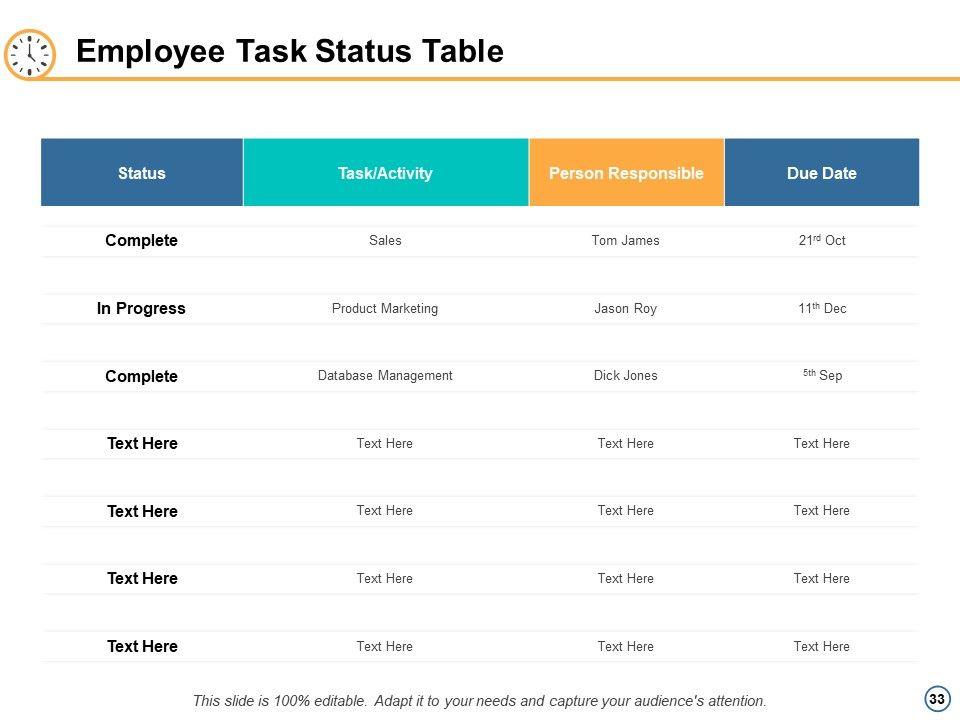The height and width of the screenshot is (720, 960).
Task: Select the Due Date column header
Action: [821, 173]
